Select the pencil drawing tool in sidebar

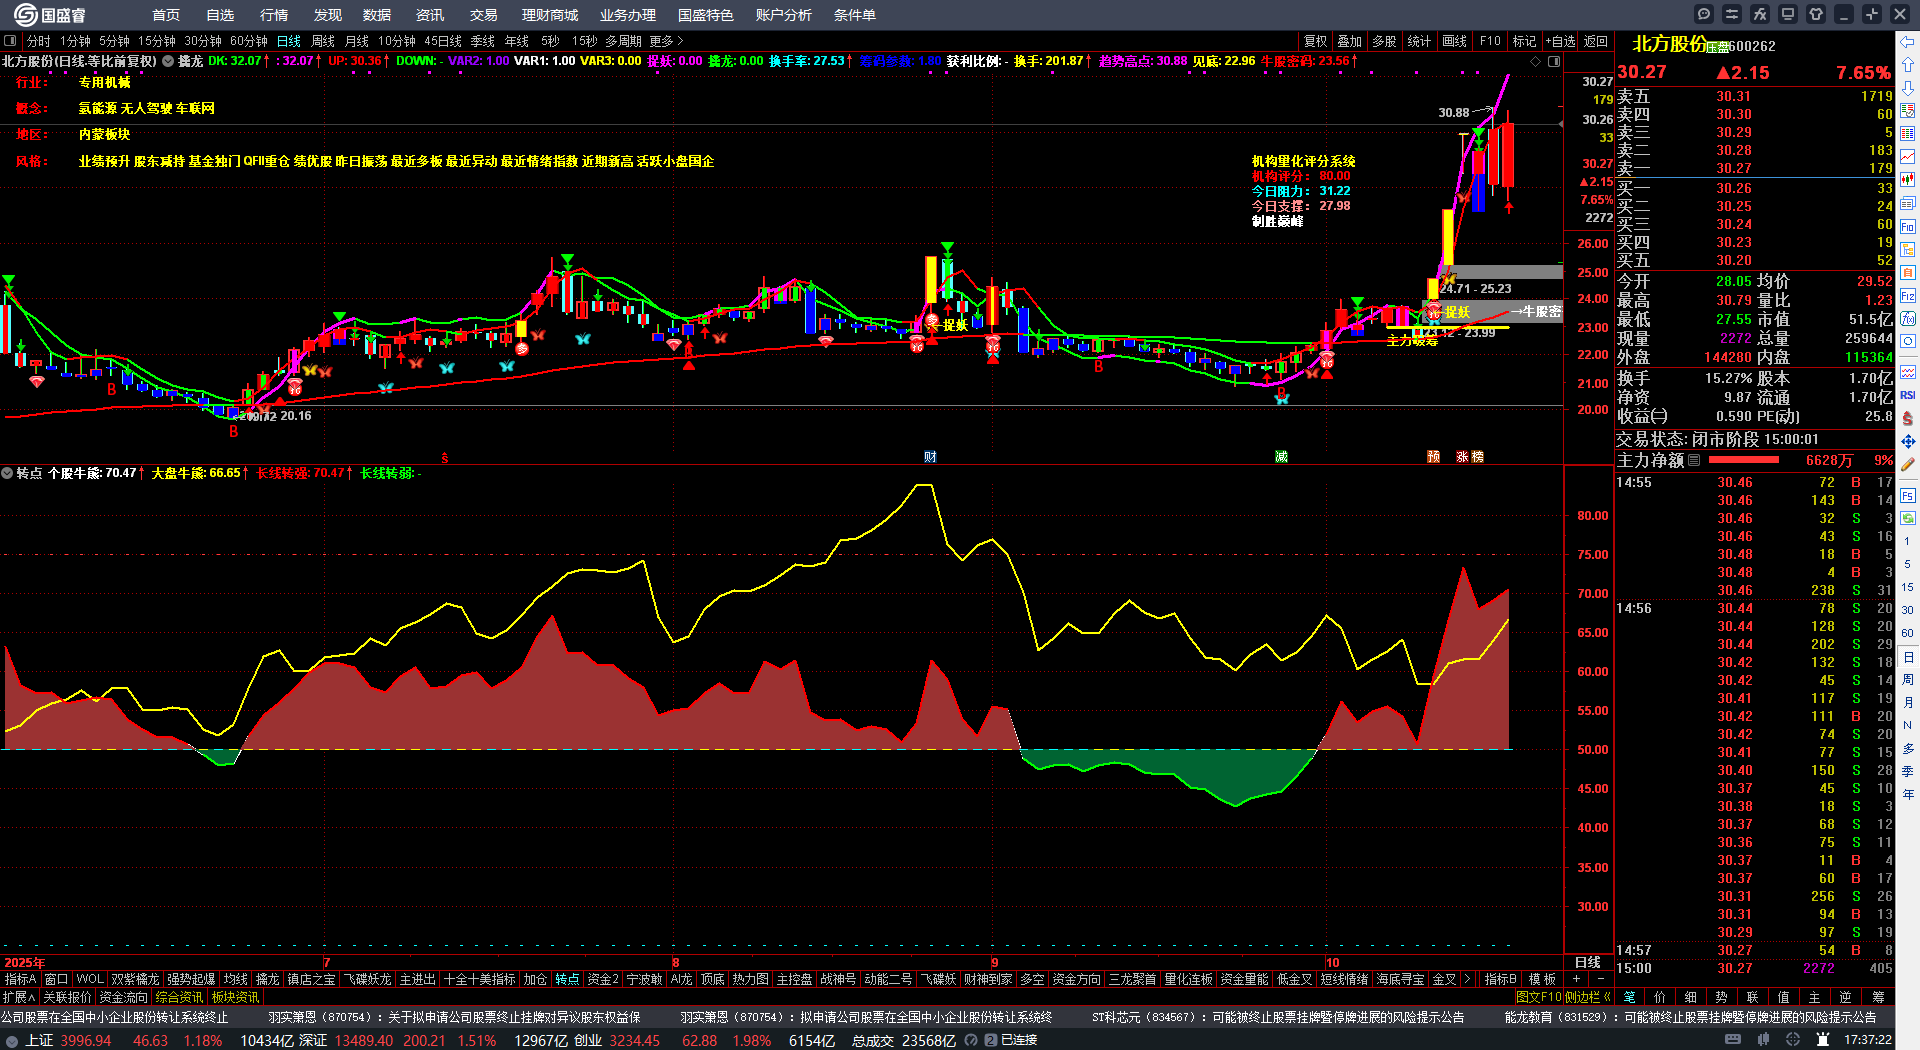tap(1908, 464)
